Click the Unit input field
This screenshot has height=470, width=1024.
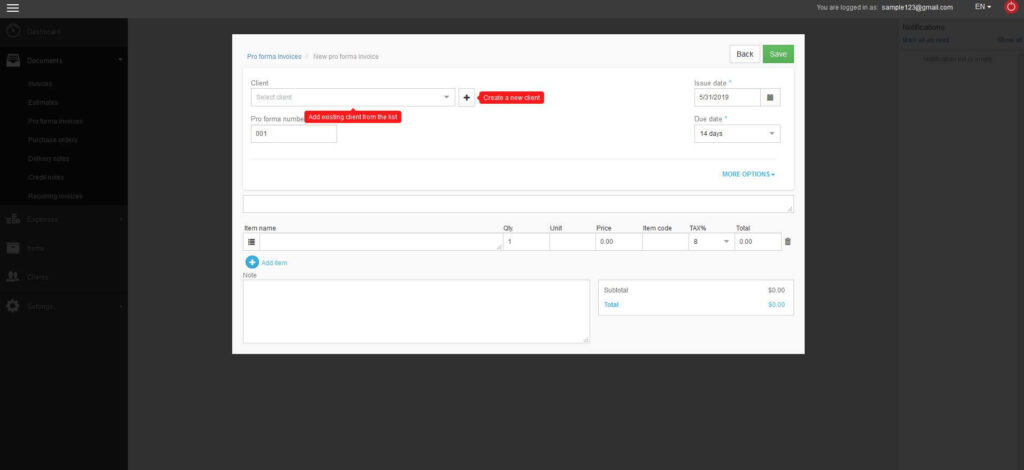tap(572, 242)
